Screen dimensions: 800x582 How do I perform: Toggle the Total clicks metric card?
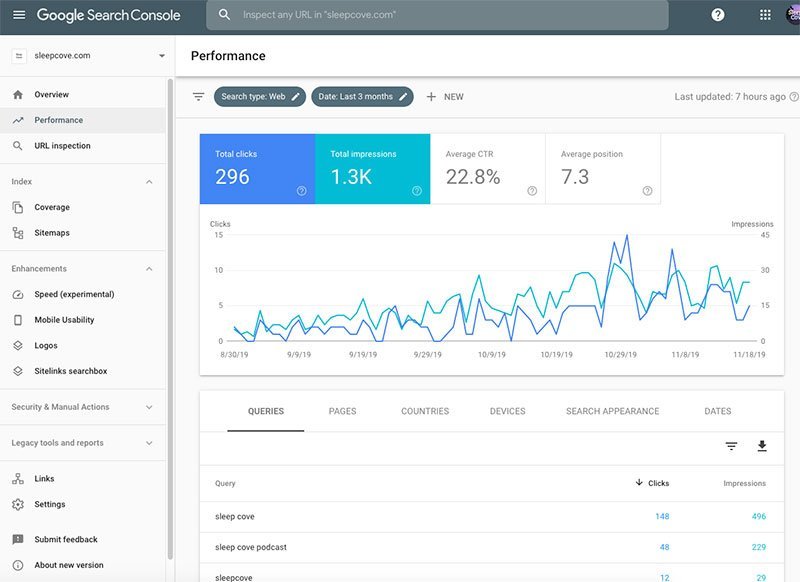pyautogui.click(x=257, y=169)
